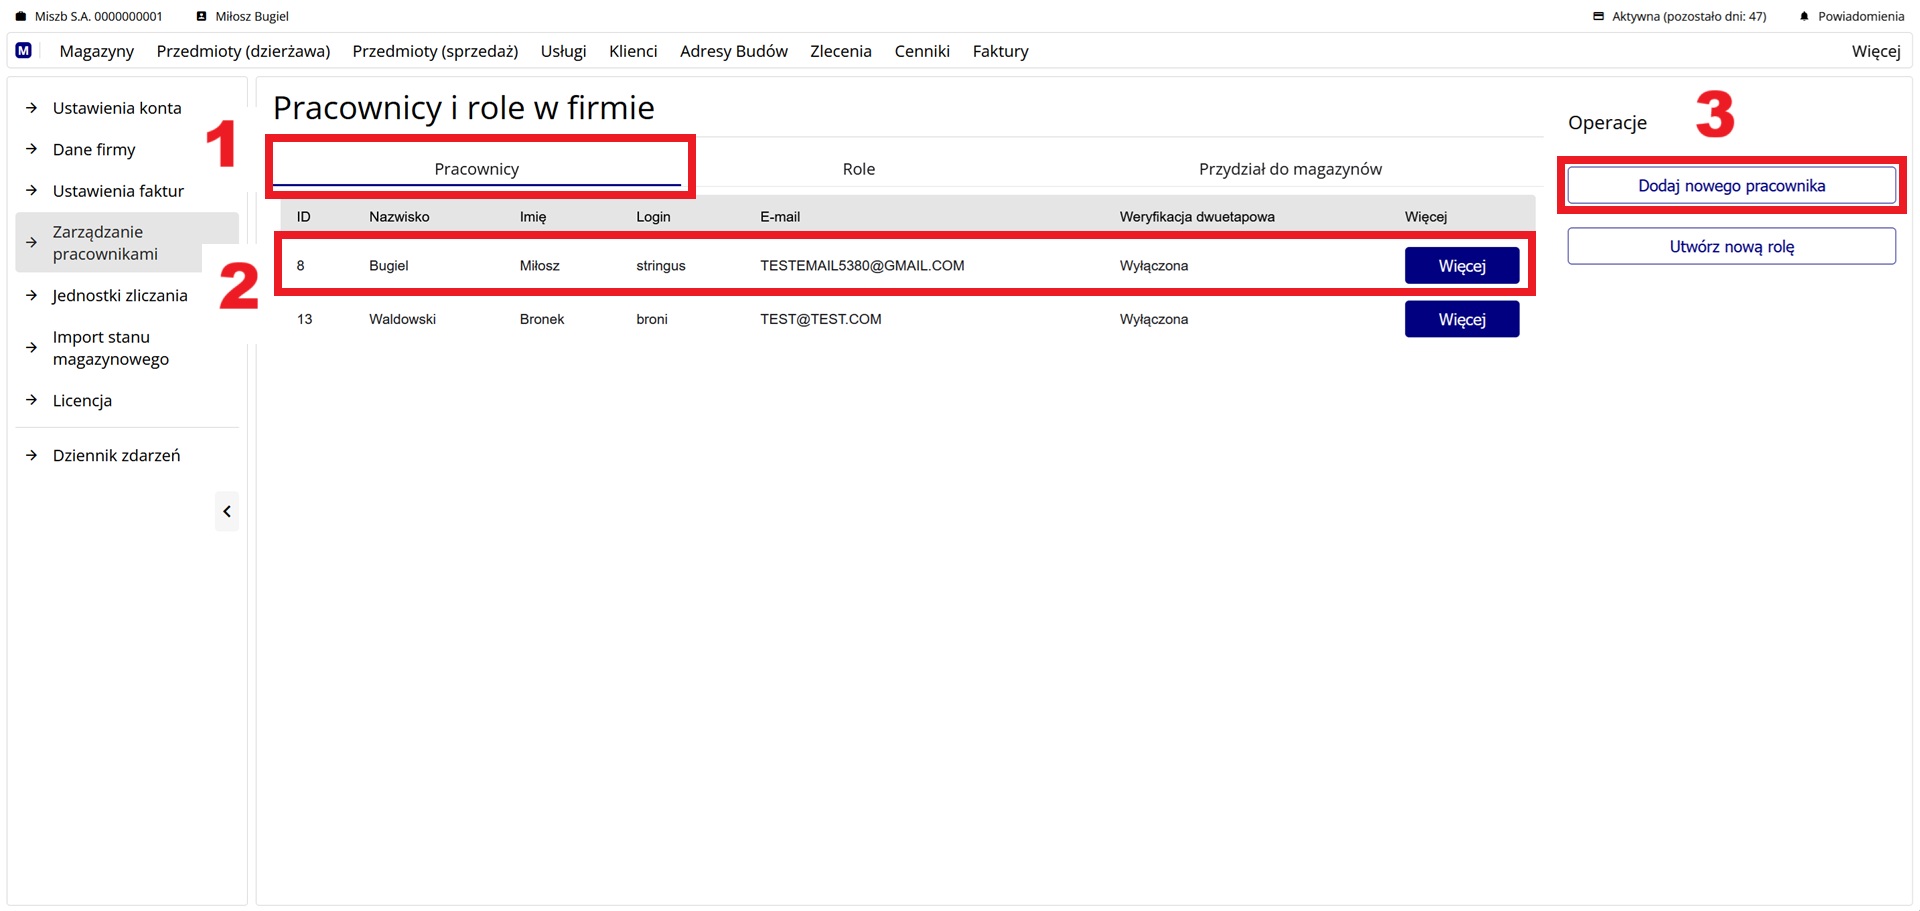The height and width of the screenshot is (911, 1920).
Task: Open the Faktury menu item
Action: 1000,51
